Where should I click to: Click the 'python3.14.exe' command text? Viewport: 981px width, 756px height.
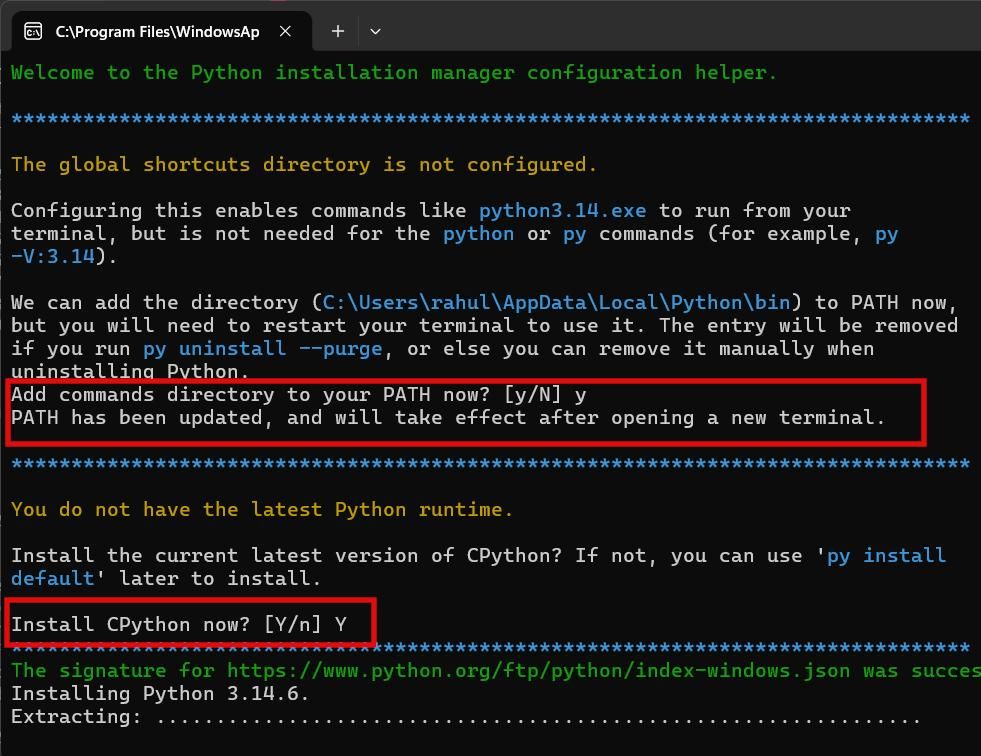[562, 210]
